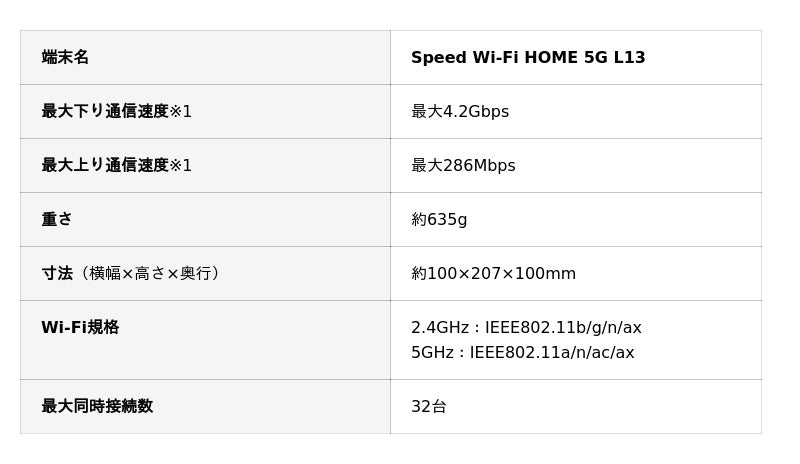Select the 最大4.2Gbps value
The height and width of the screenshot is (464, 800).
pyautogui.click(x=460, y=112)
